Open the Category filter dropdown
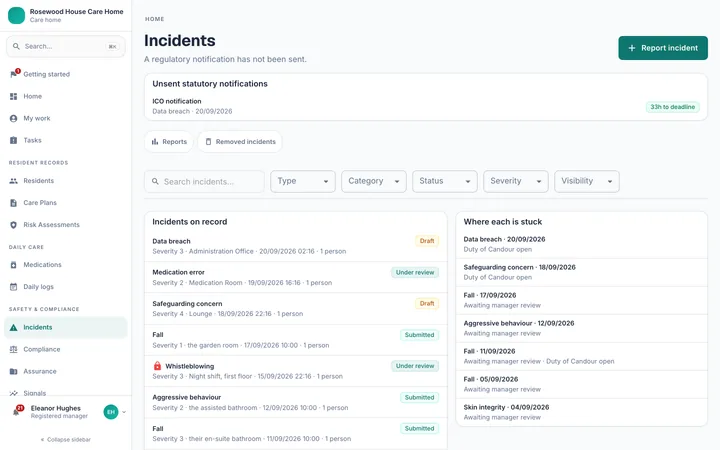 point(374,181)
